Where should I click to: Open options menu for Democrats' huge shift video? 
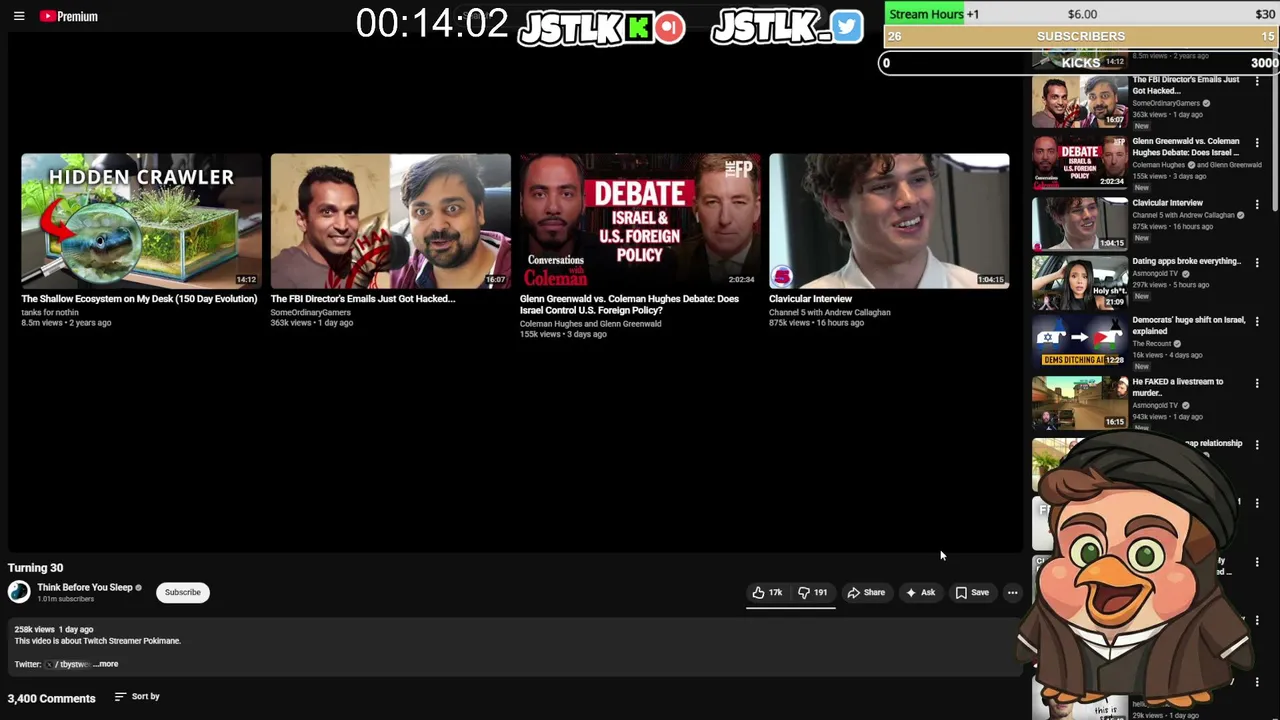(x=1257, y=322)
